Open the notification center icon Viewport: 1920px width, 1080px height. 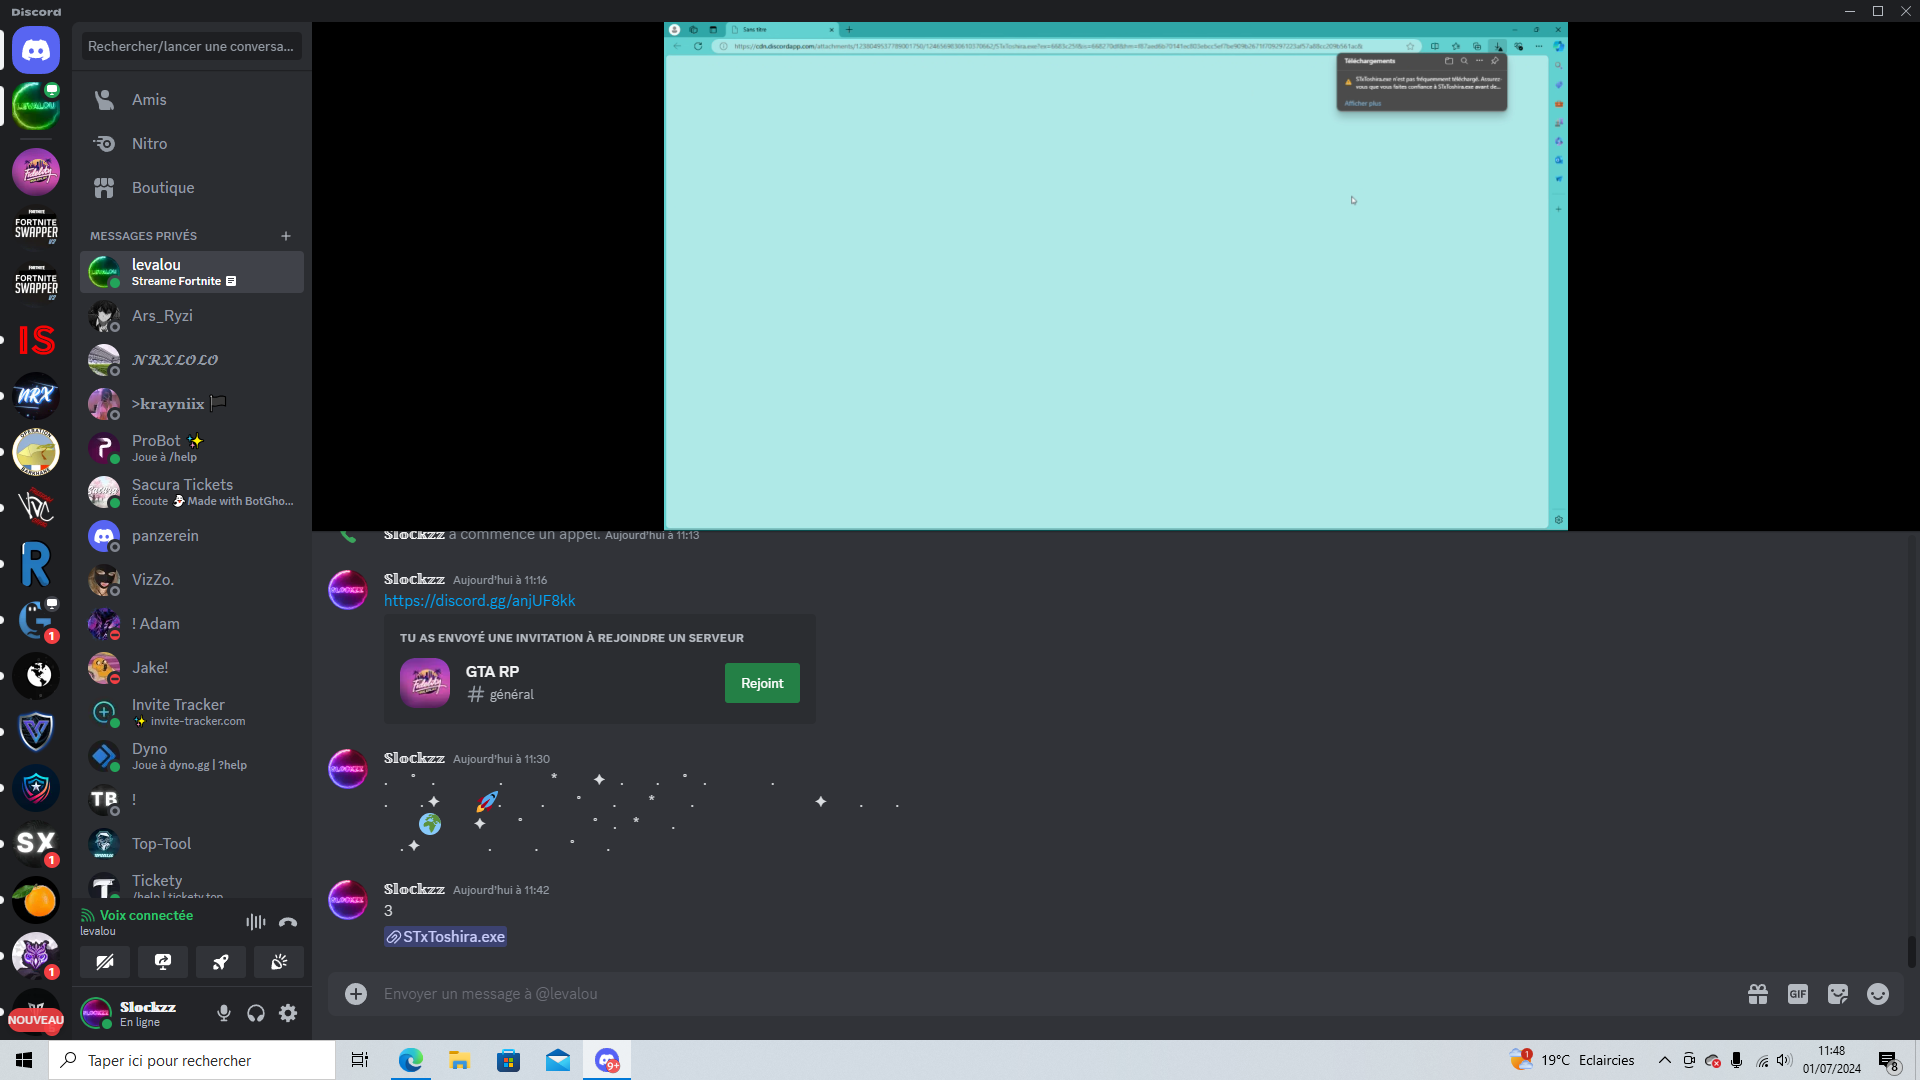[x=1888, y=1061]
